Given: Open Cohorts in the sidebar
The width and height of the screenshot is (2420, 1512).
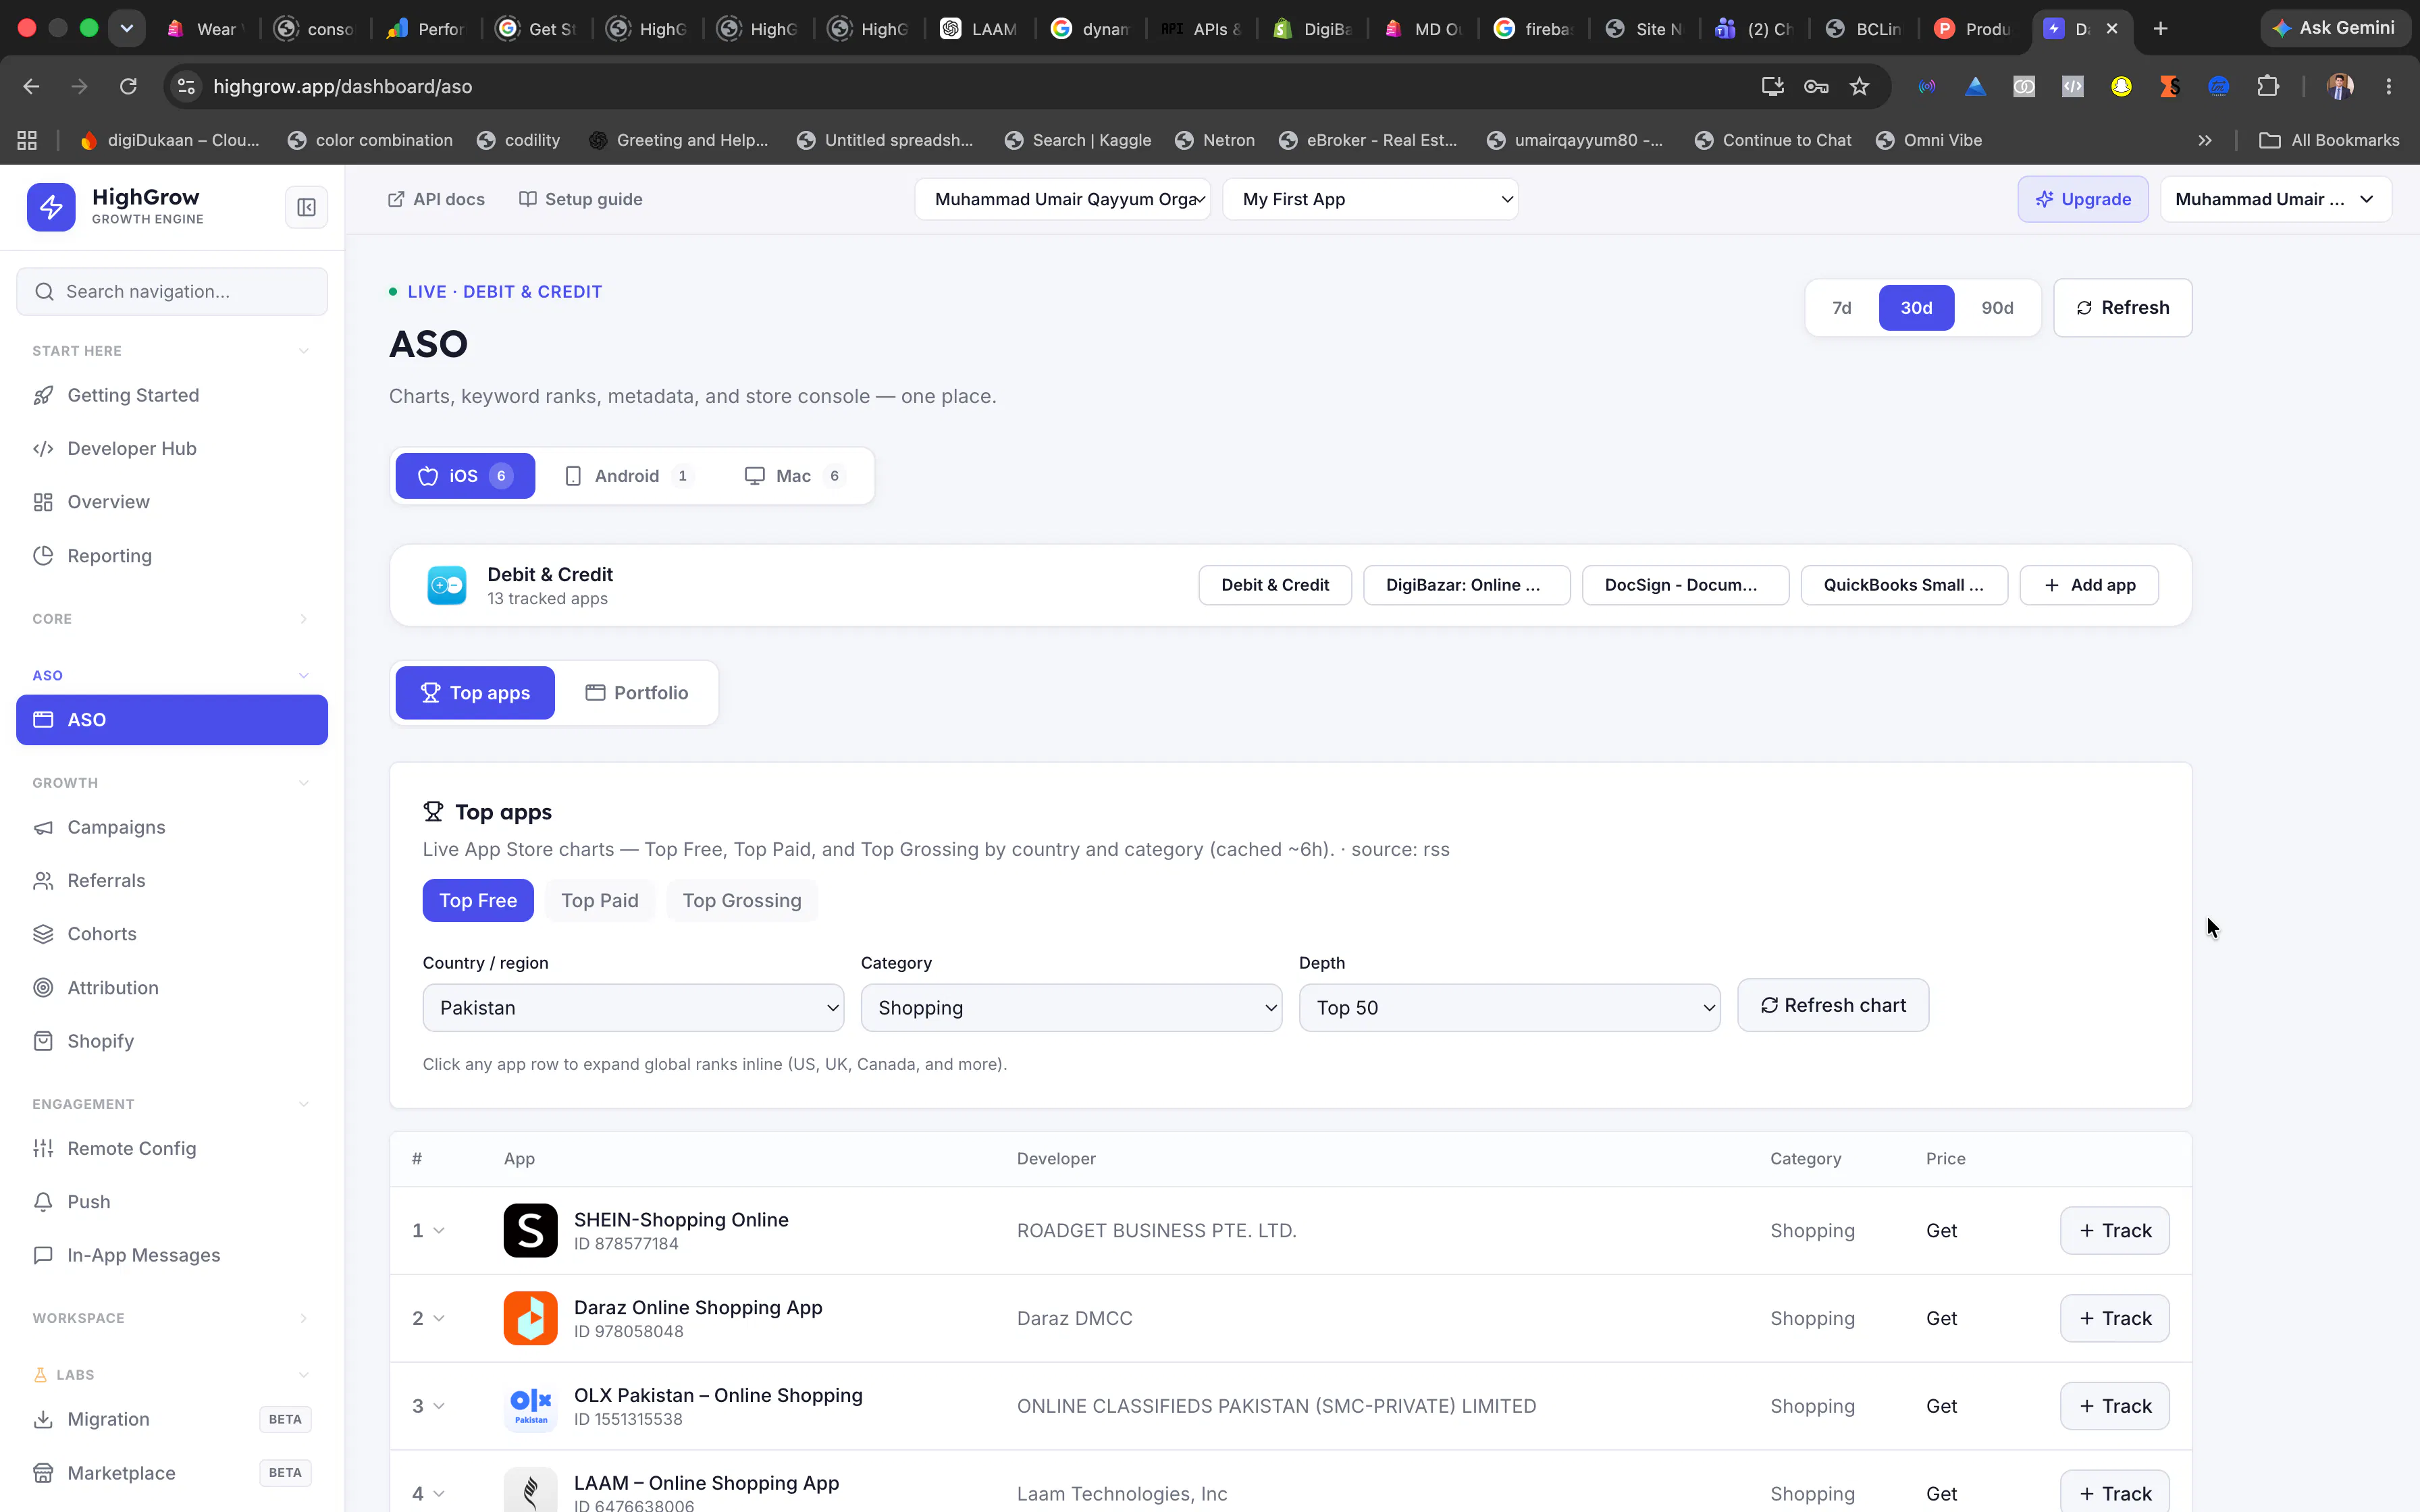Looking at the screenshot, I should tap(172, 934).
